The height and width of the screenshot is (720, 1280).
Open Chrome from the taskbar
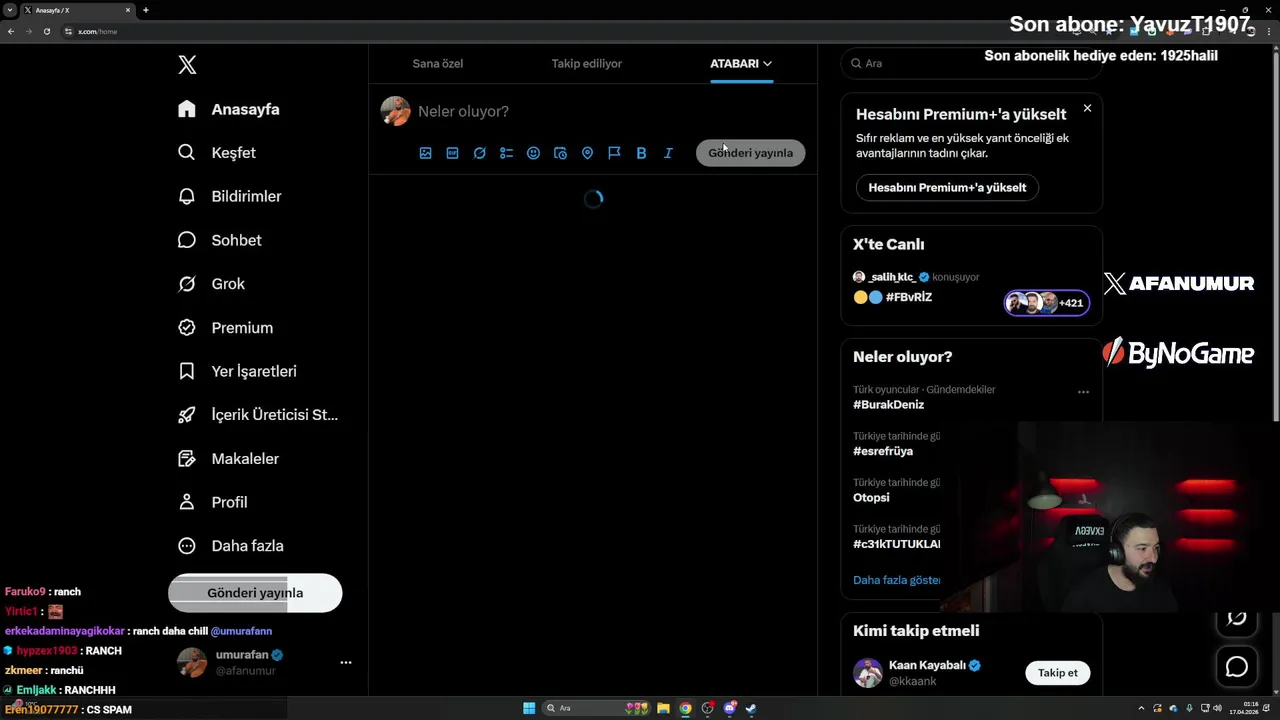[685, 709]
